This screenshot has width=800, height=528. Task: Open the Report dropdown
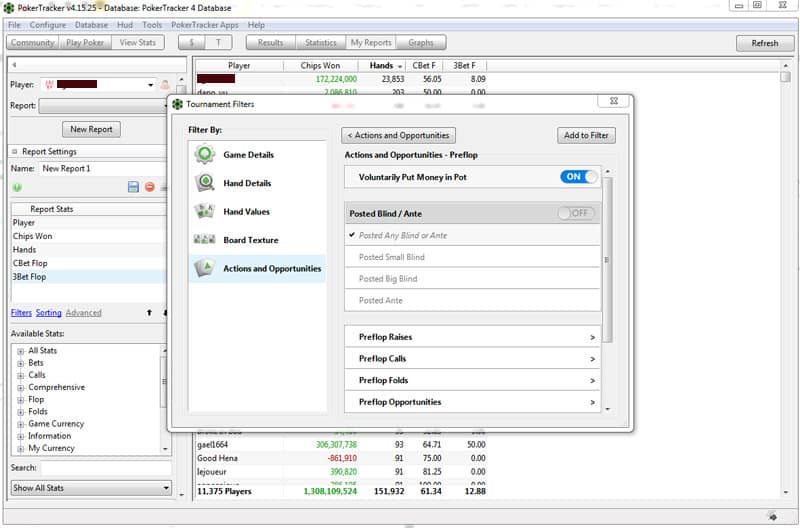(103, 106)
